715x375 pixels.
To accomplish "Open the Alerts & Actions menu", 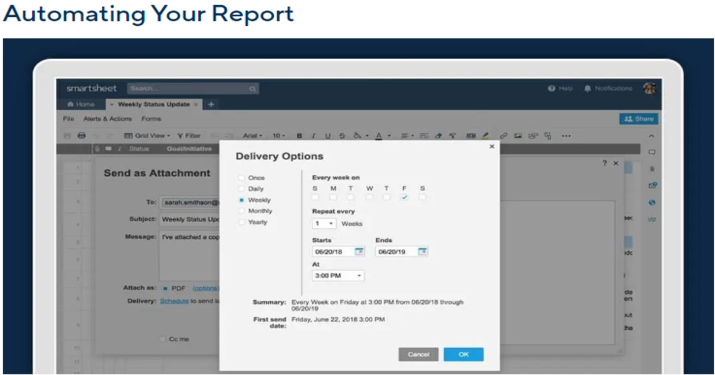I will [x=108, y=119].
